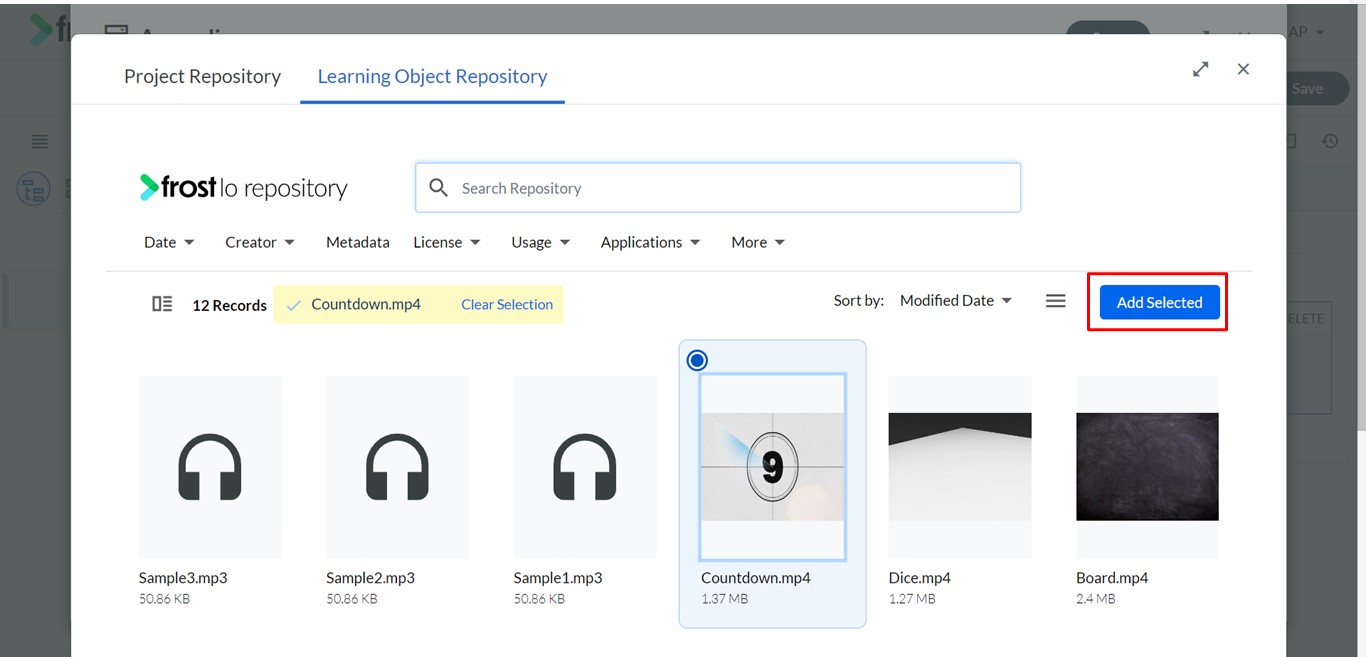This screenshot has width=1366, height=657.
Task: Click the frost lo repository logo
Action: pos(243,187)
